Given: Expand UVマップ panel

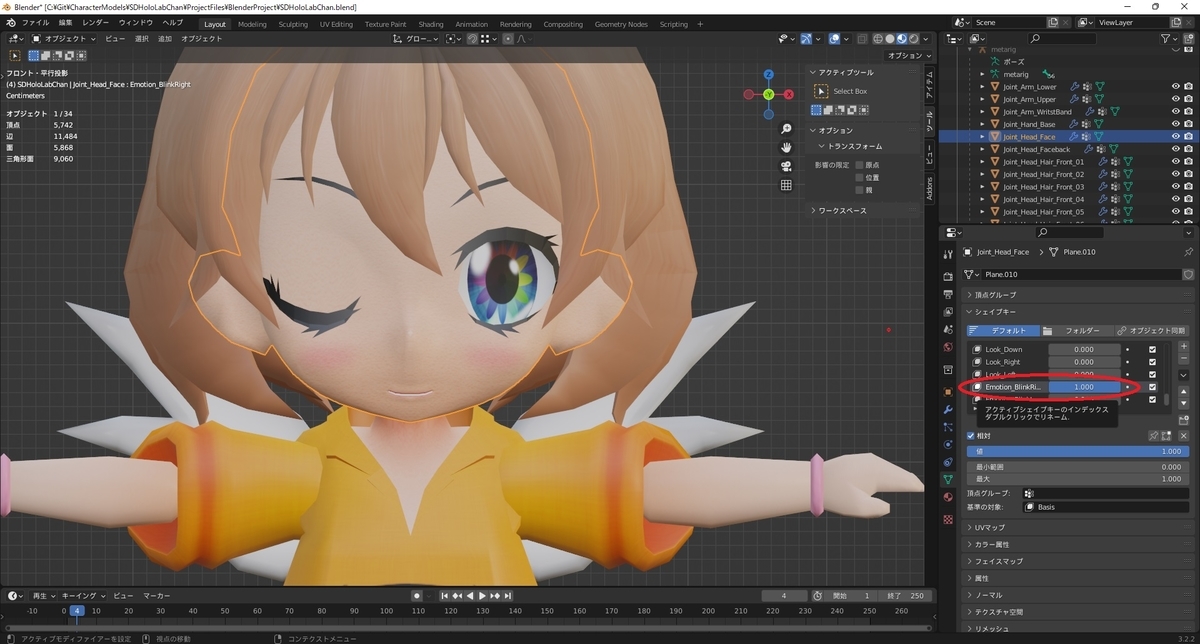Looking at the screenshot, I should pyautogui.click(x=1080, y=527).
